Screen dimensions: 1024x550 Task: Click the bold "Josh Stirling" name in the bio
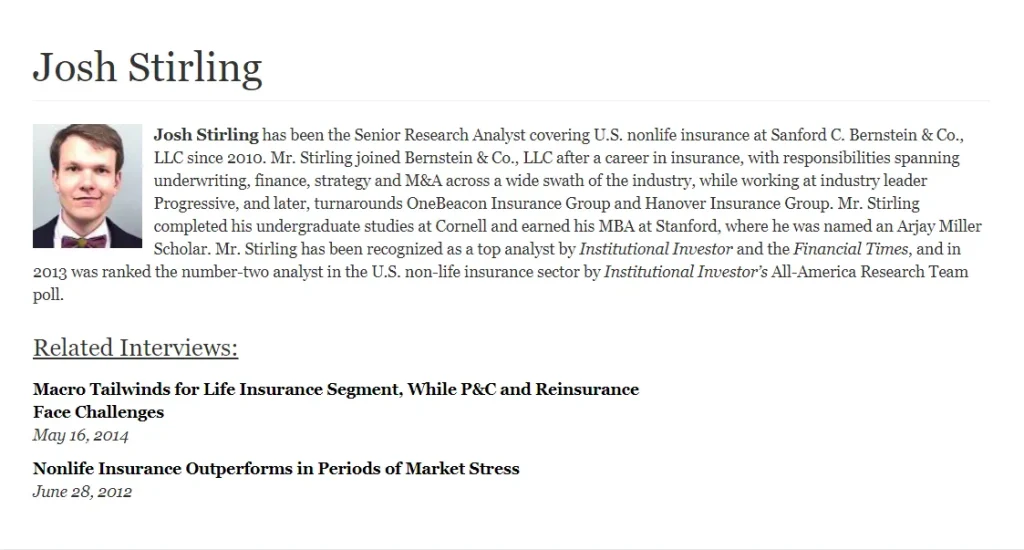tap(206, 134)
